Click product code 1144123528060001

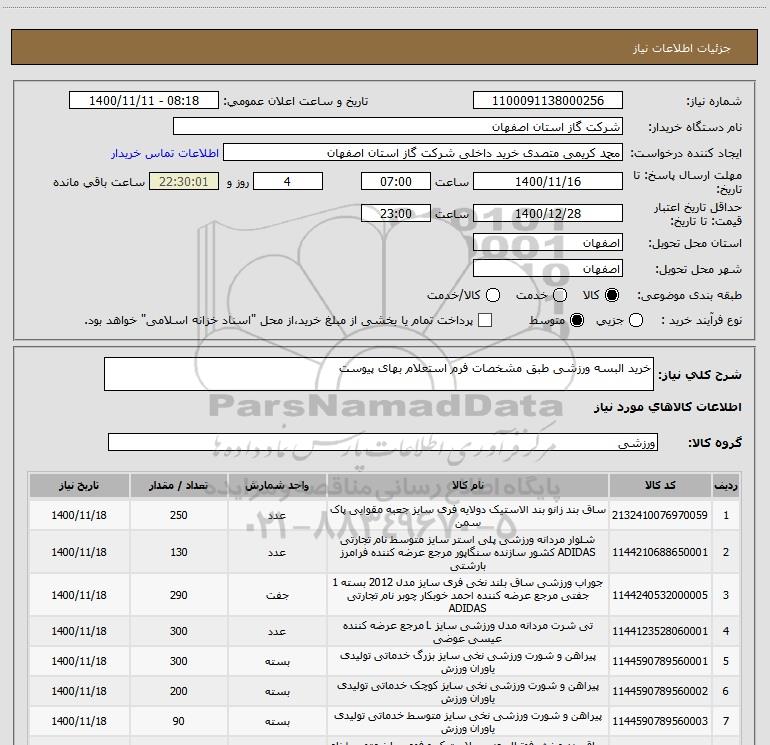[x=660, y=631]
